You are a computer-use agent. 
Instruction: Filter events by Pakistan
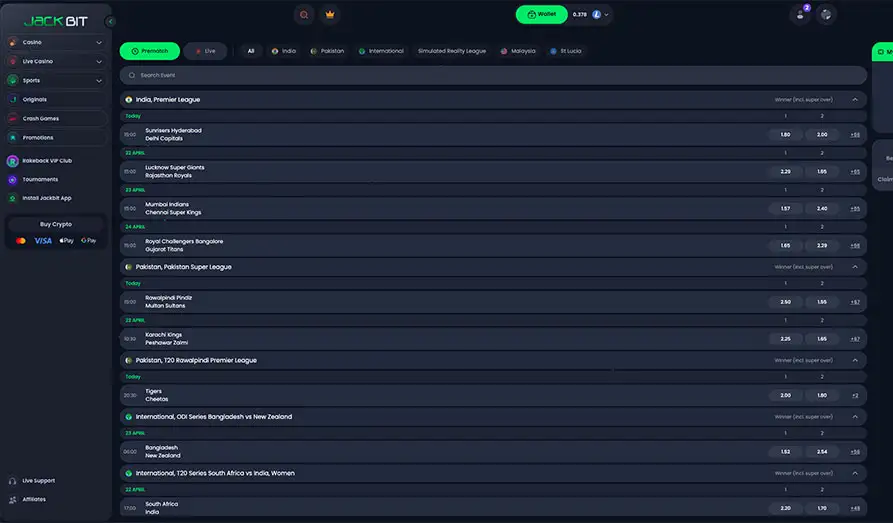[x=327, y=51]
